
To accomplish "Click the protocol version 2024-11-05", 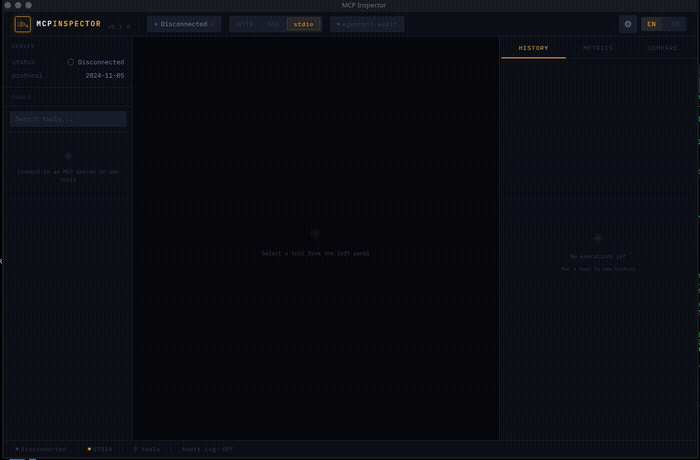I will click(105, 75).
